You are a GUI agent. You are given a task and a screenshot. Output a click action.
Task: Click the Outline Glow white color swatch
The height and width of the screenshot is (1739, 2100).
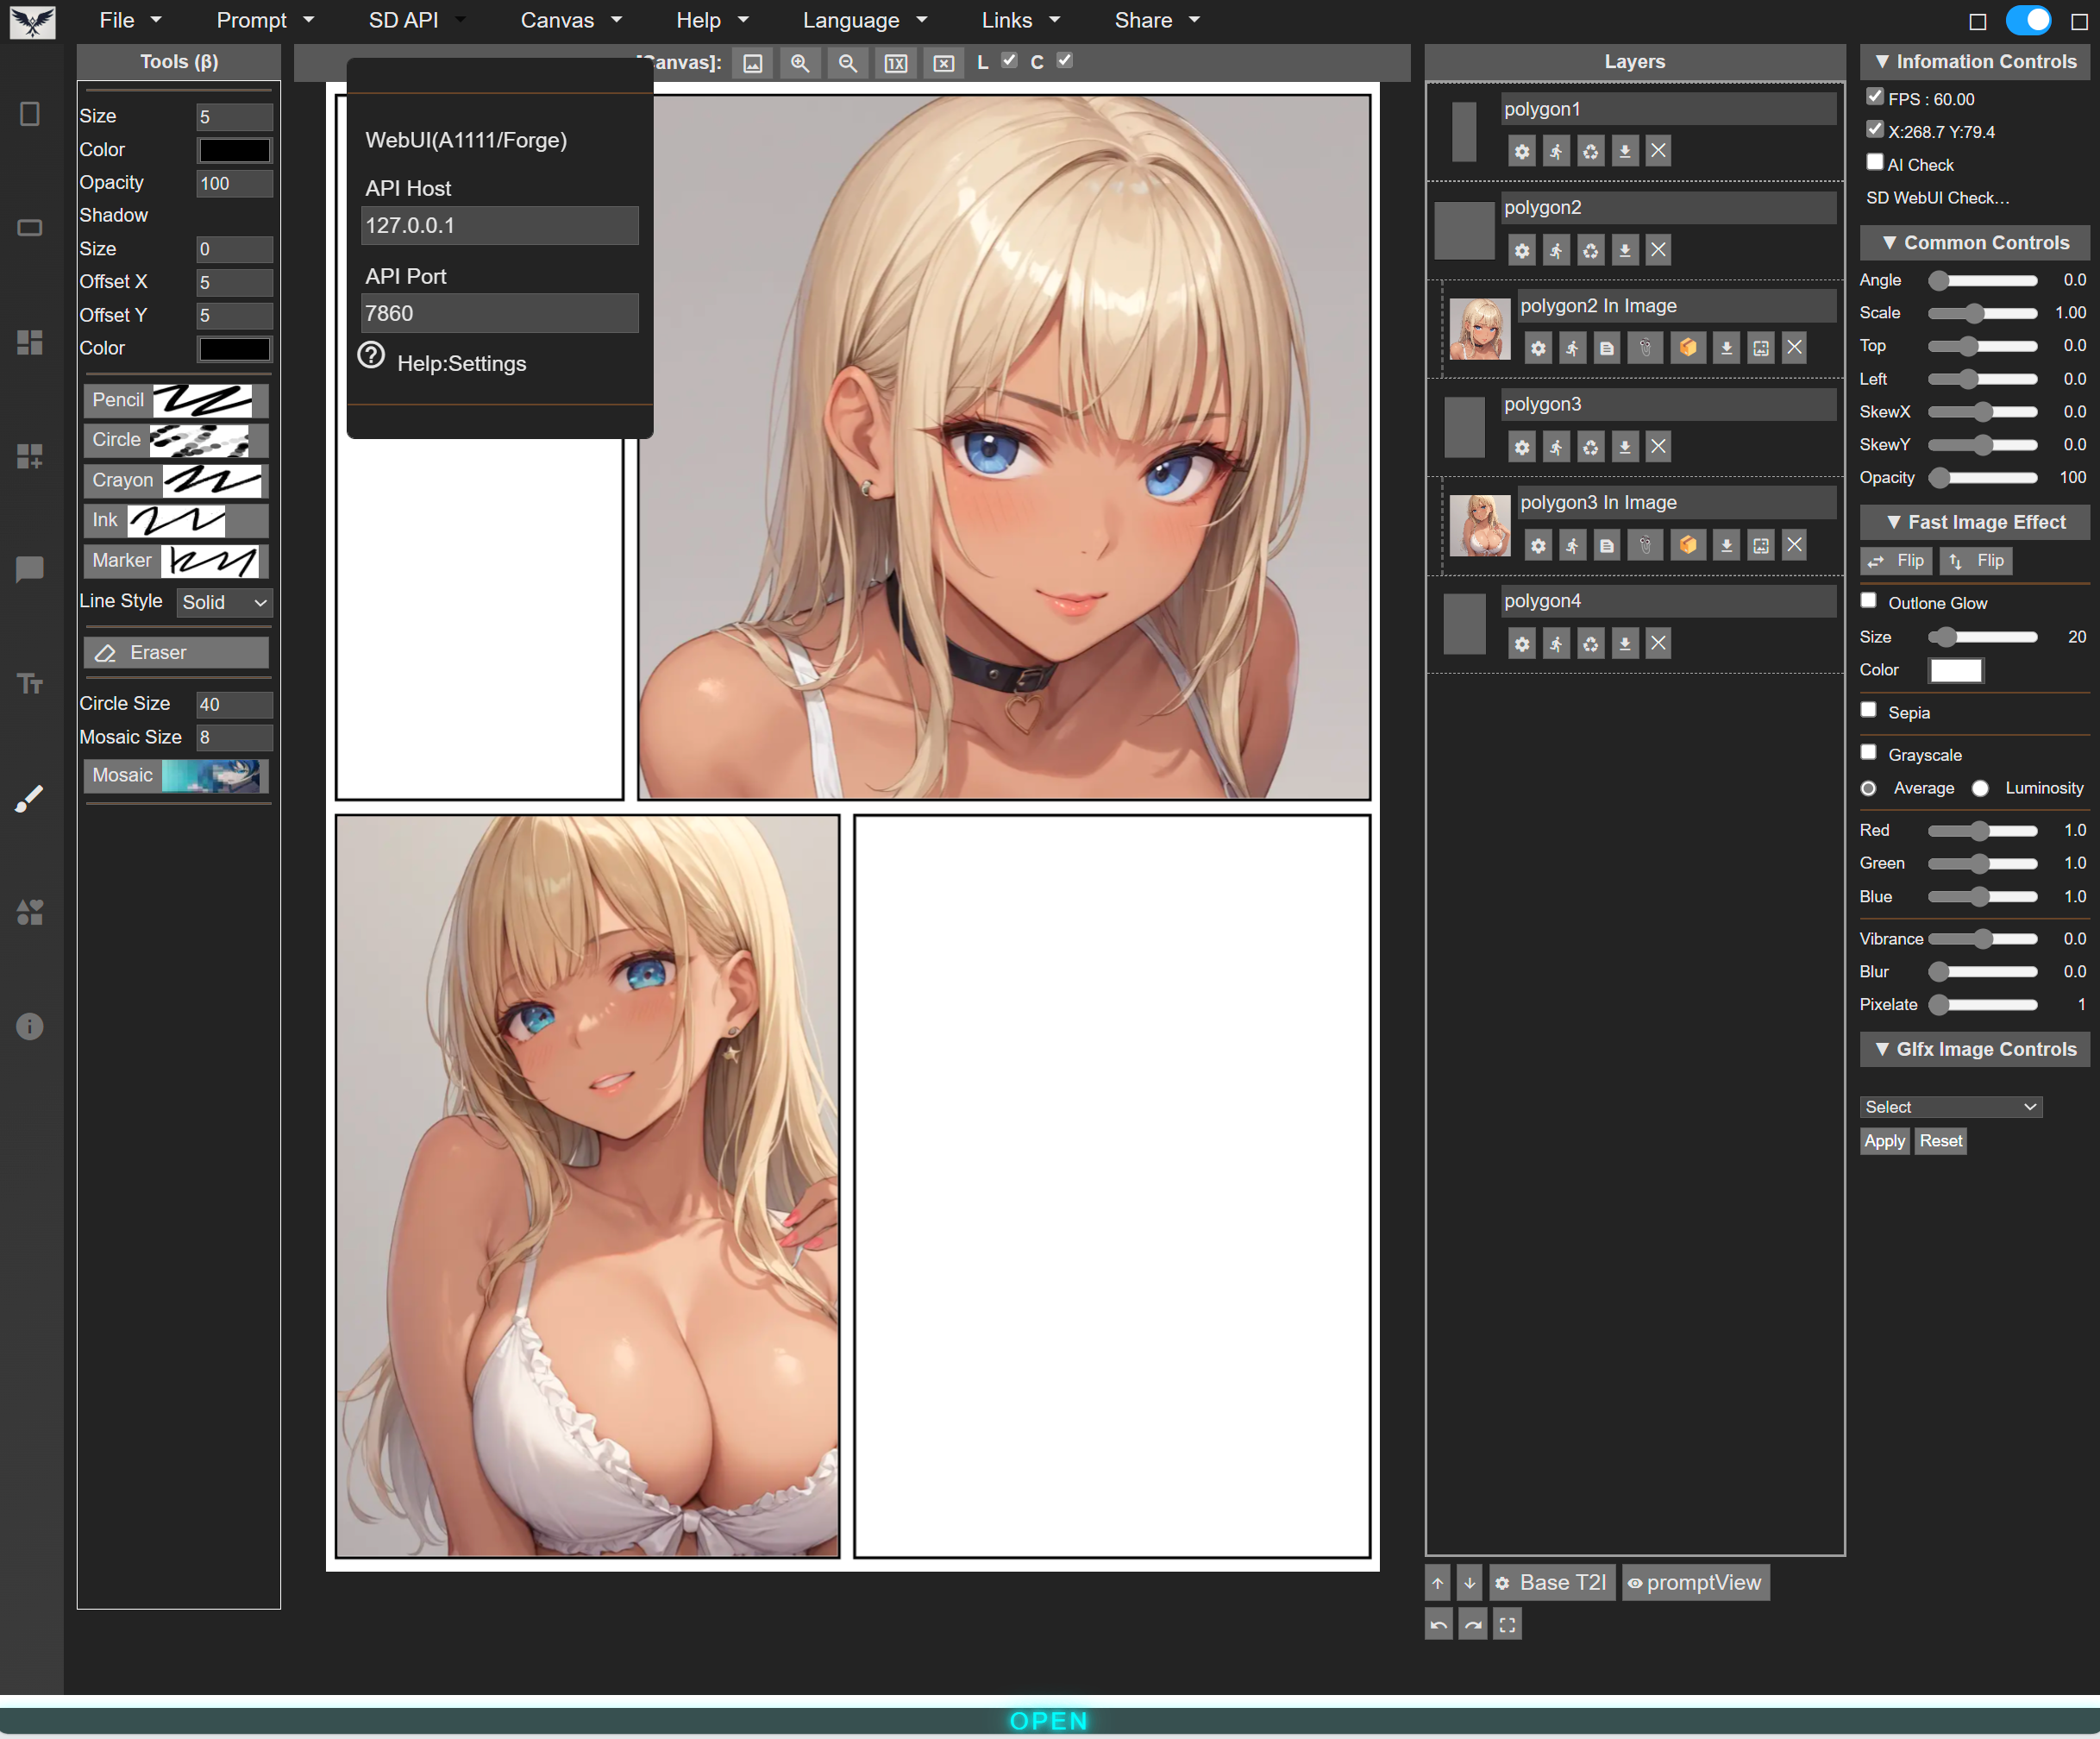[1955, 670]
